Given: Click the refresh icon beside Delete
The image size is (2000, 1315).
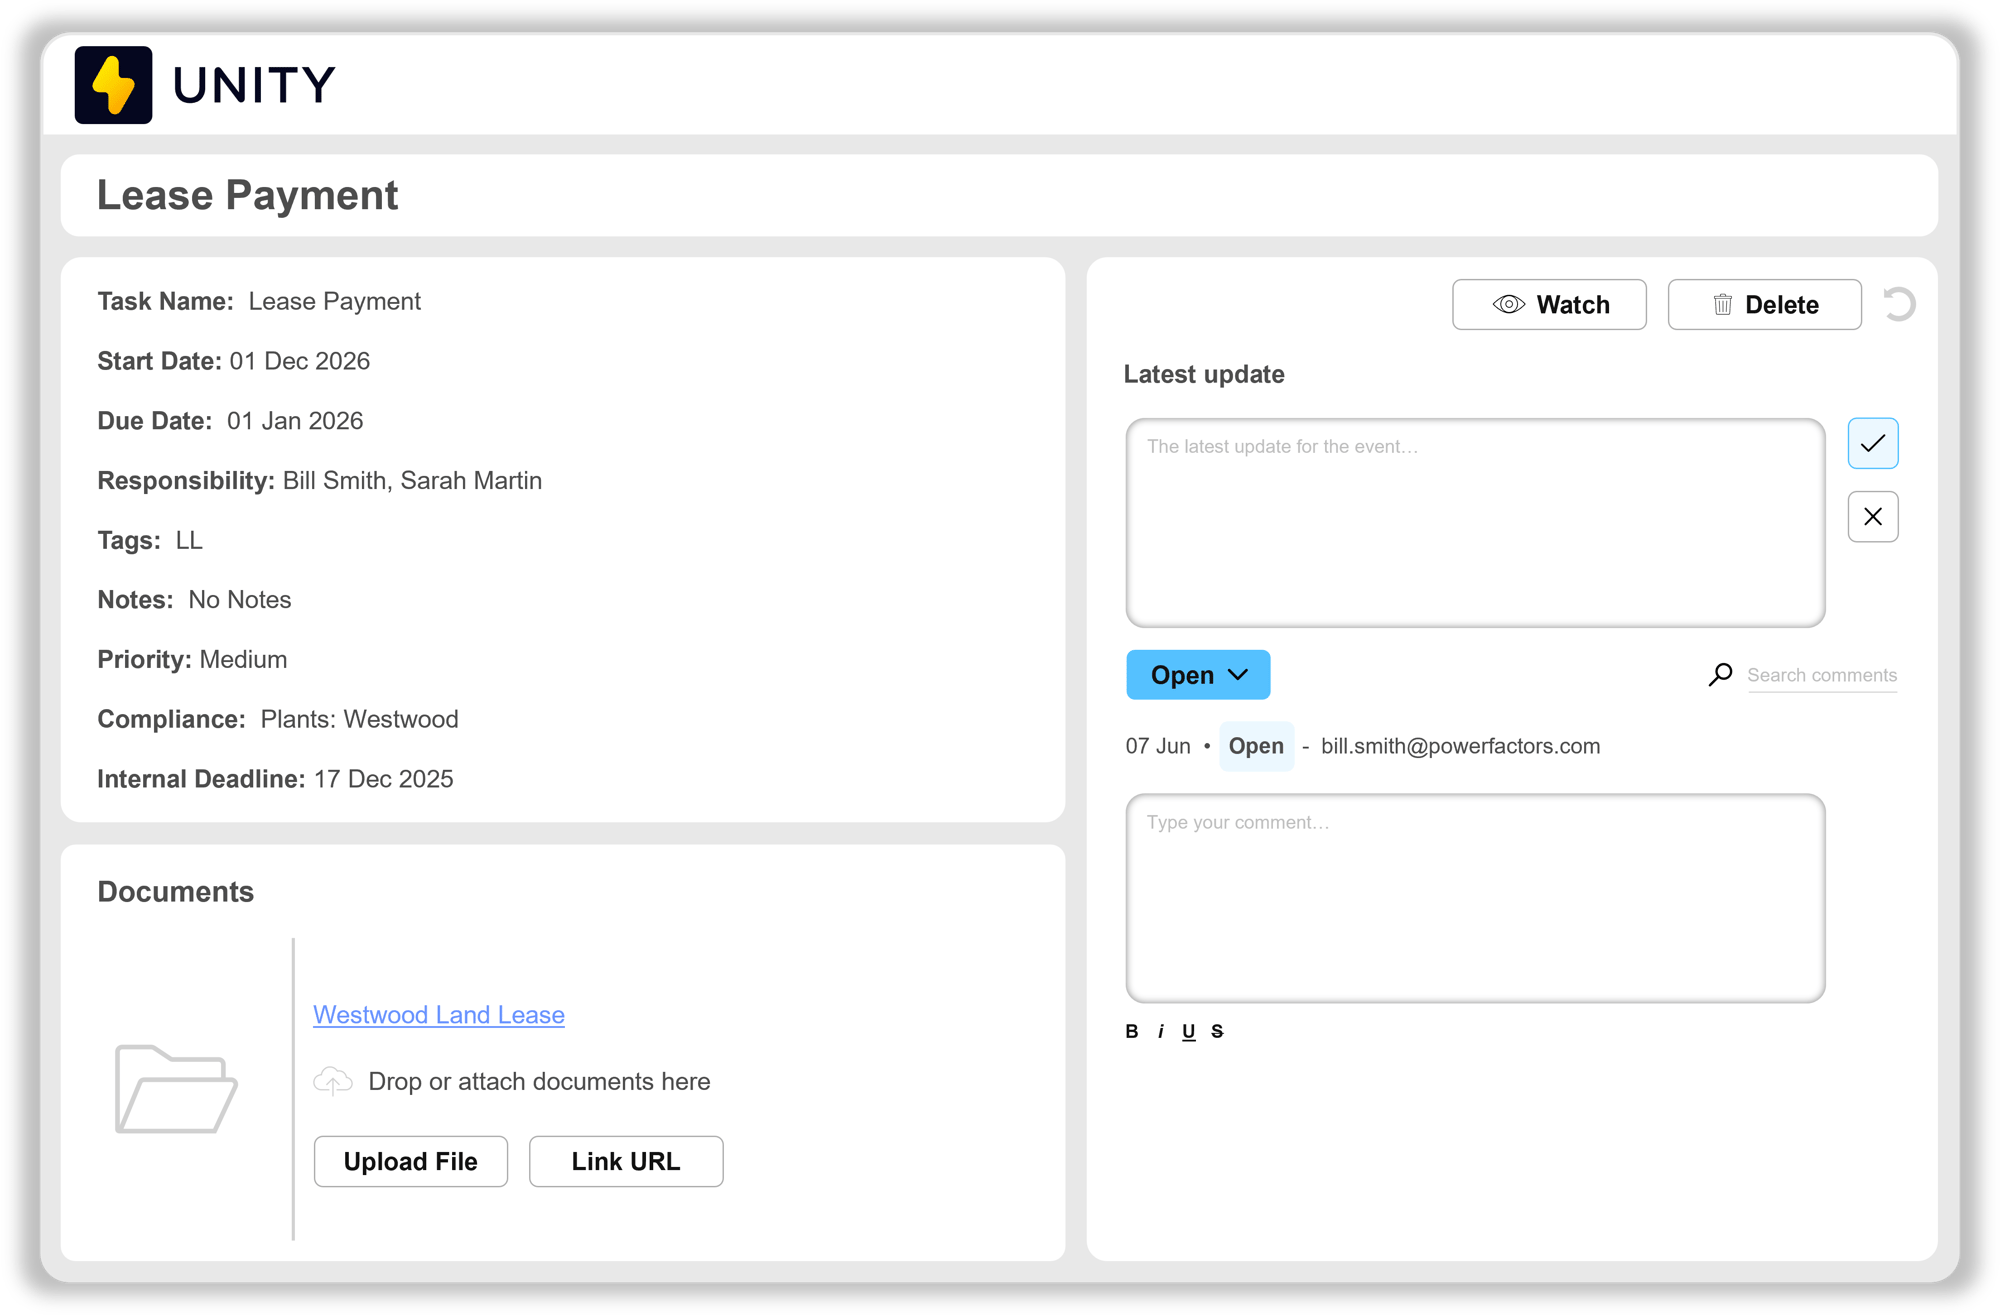Looking at the screenshot, I should click(x=1898, y=304).
